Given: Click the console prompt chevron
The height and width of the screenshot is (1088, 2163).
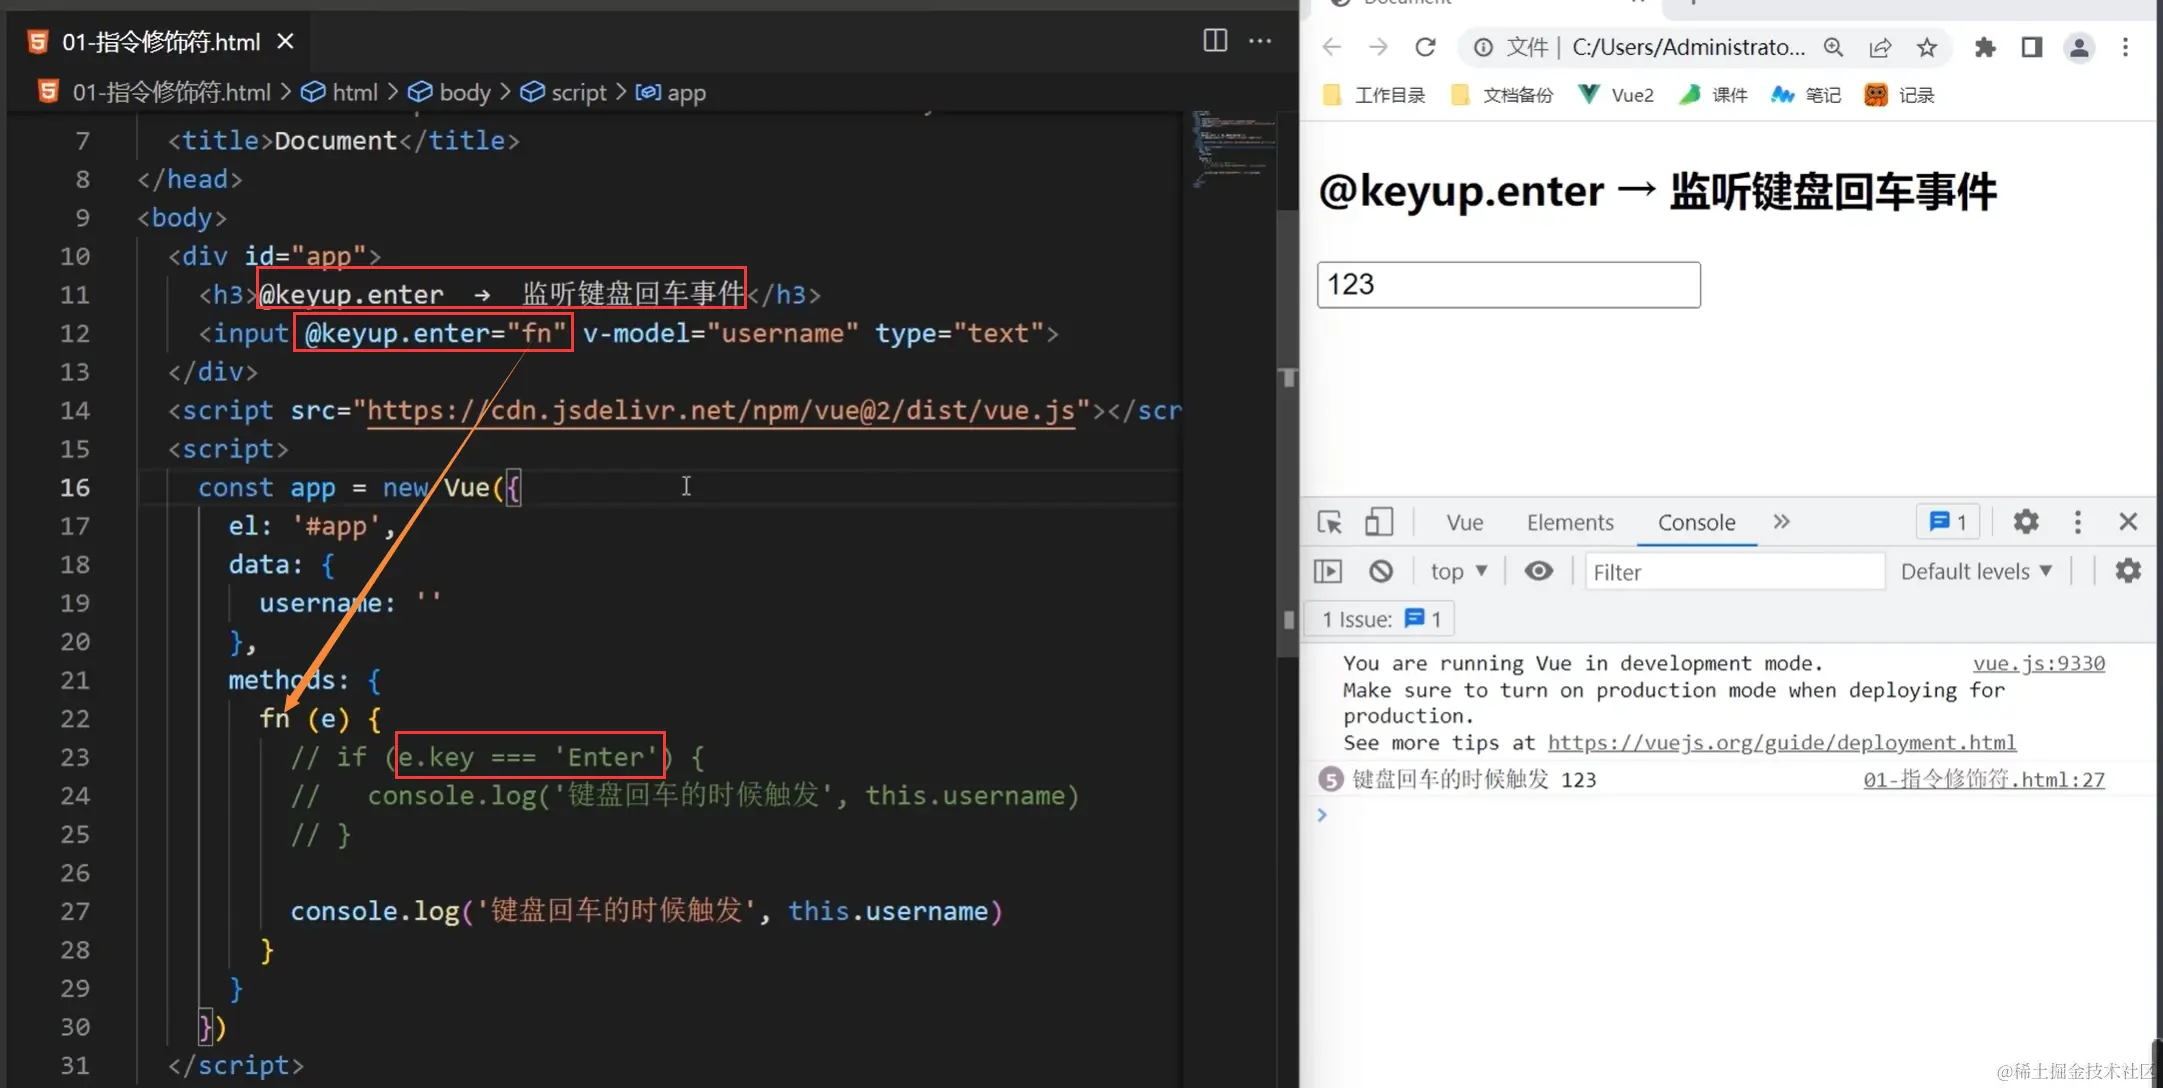Looking at the screenshot, I should point(1322,816).
